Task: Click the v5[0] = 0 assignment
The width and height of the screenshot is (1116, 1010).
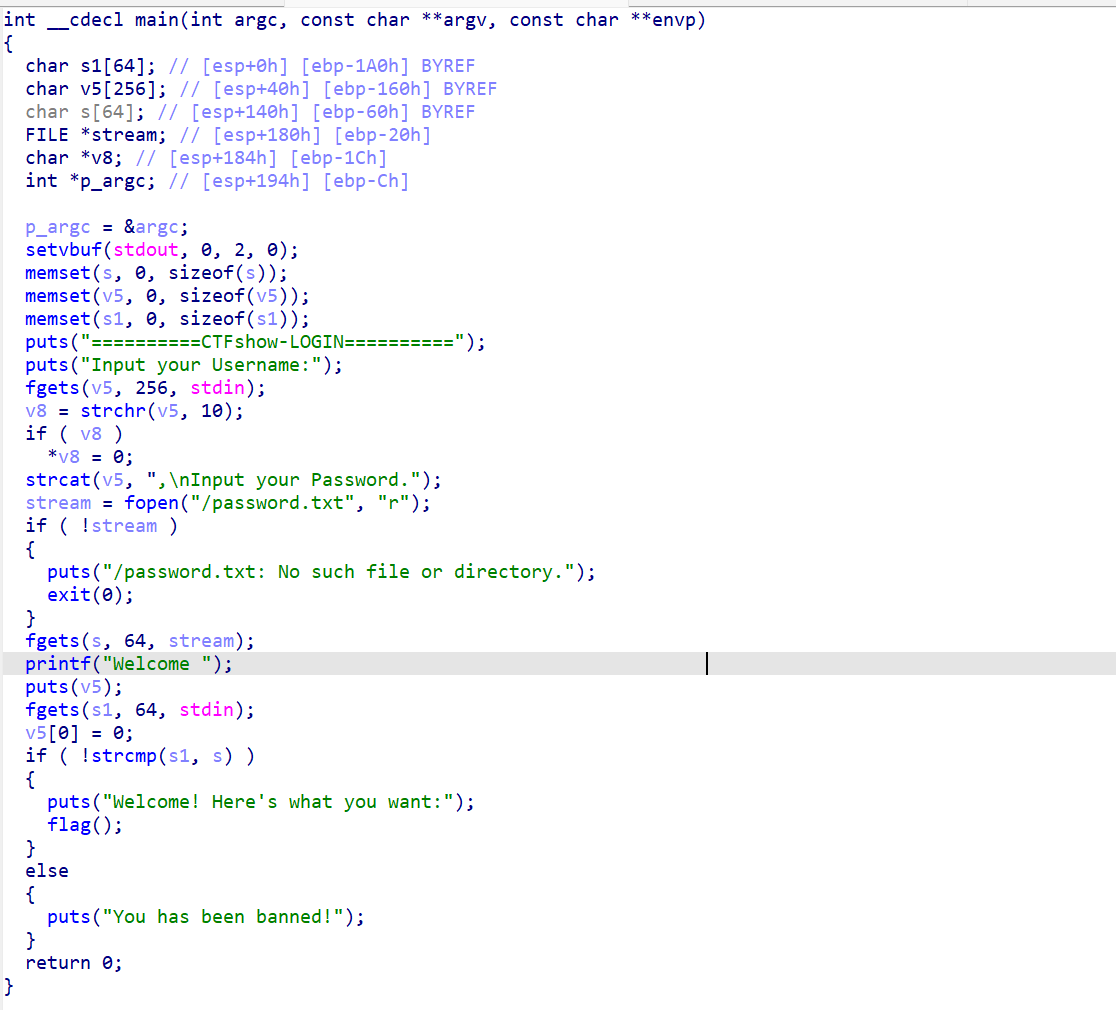Action: click(x=79, y=733)
